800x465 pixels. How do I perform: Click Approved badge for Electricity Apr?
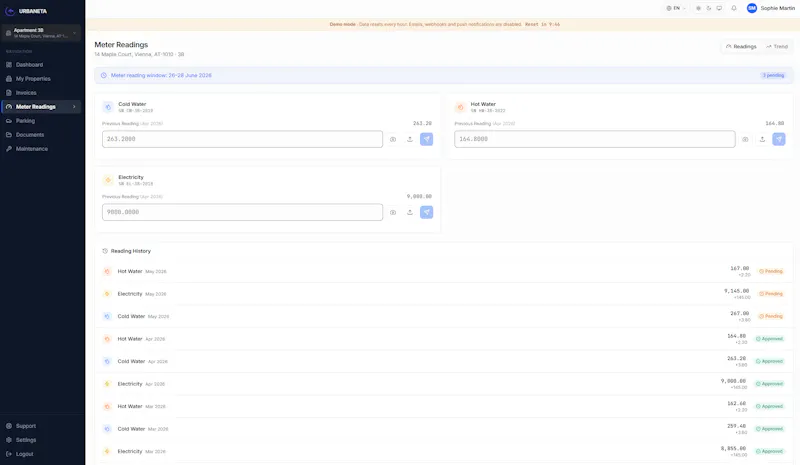(x=769, y=384)
